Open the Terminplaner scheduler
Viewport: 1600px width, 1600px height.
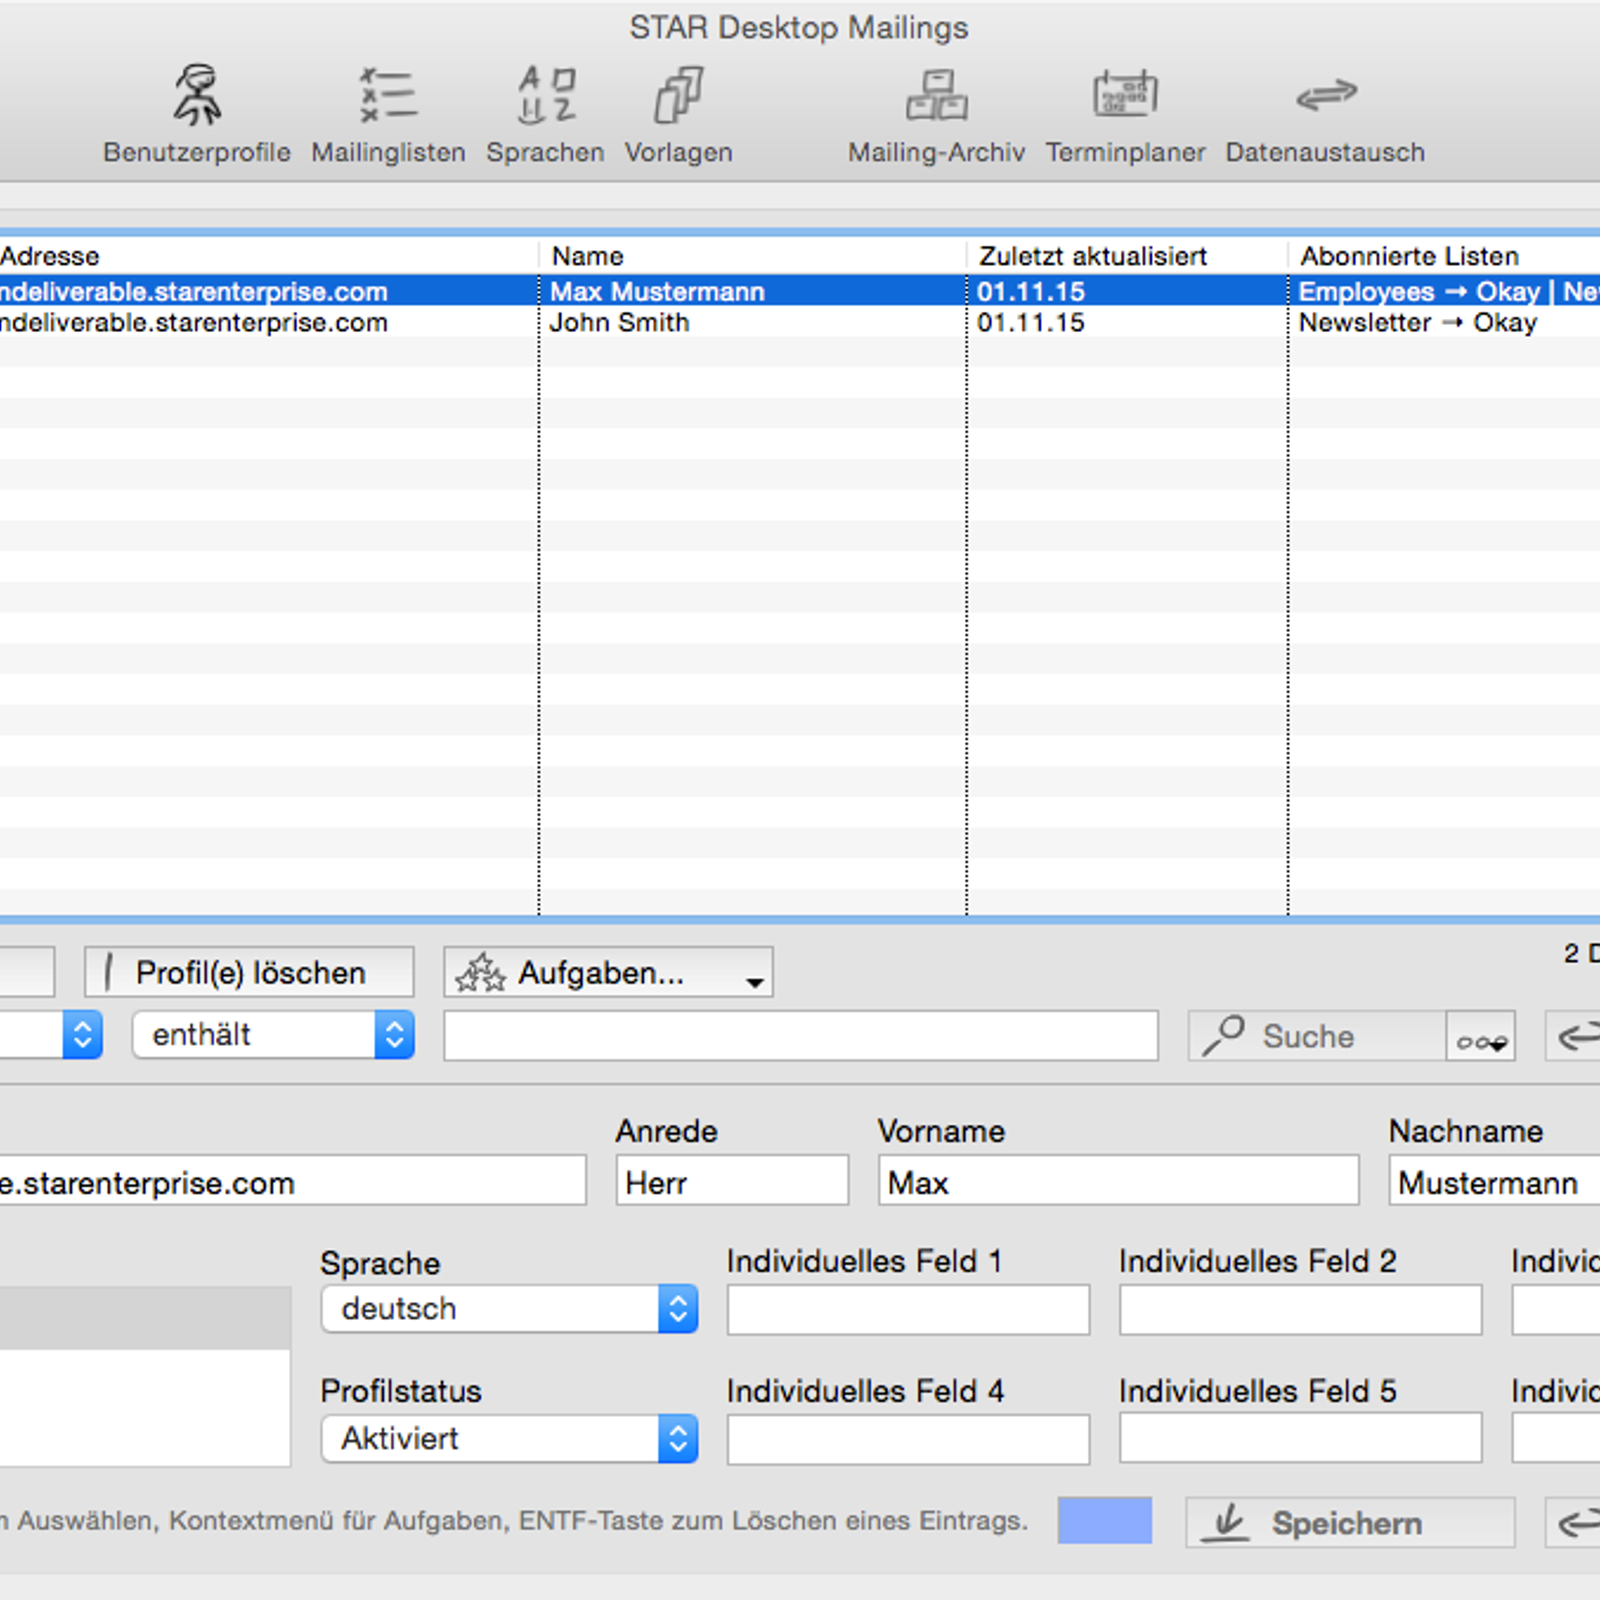coord(1125,114)
